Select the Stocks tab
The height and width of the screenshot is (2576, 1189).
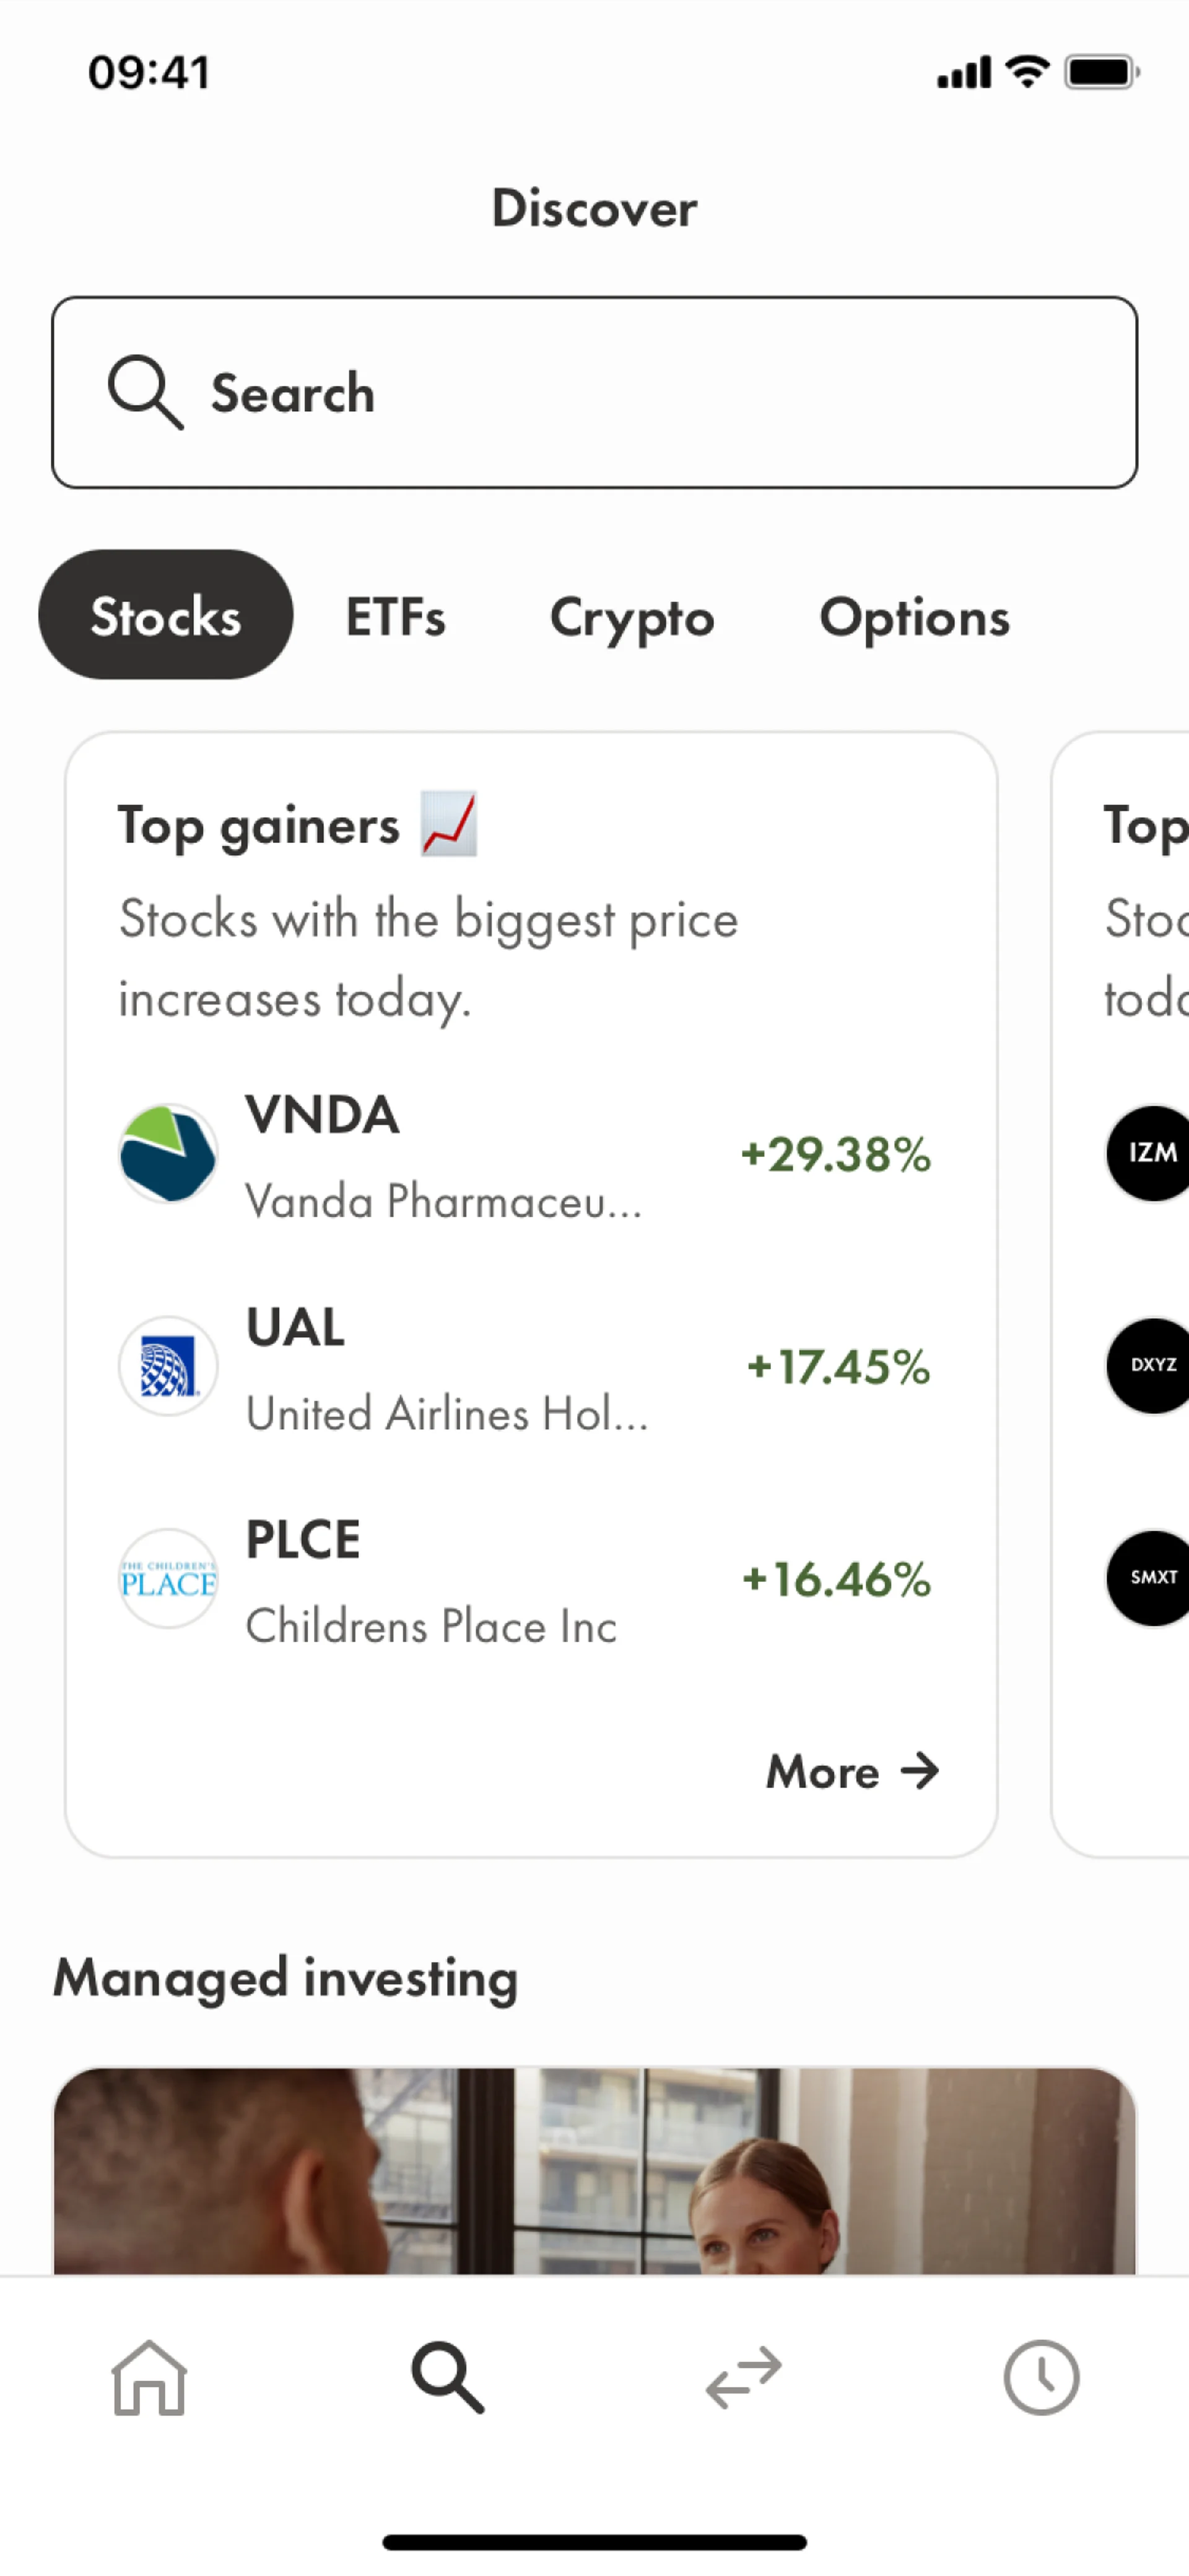(166, 615)
